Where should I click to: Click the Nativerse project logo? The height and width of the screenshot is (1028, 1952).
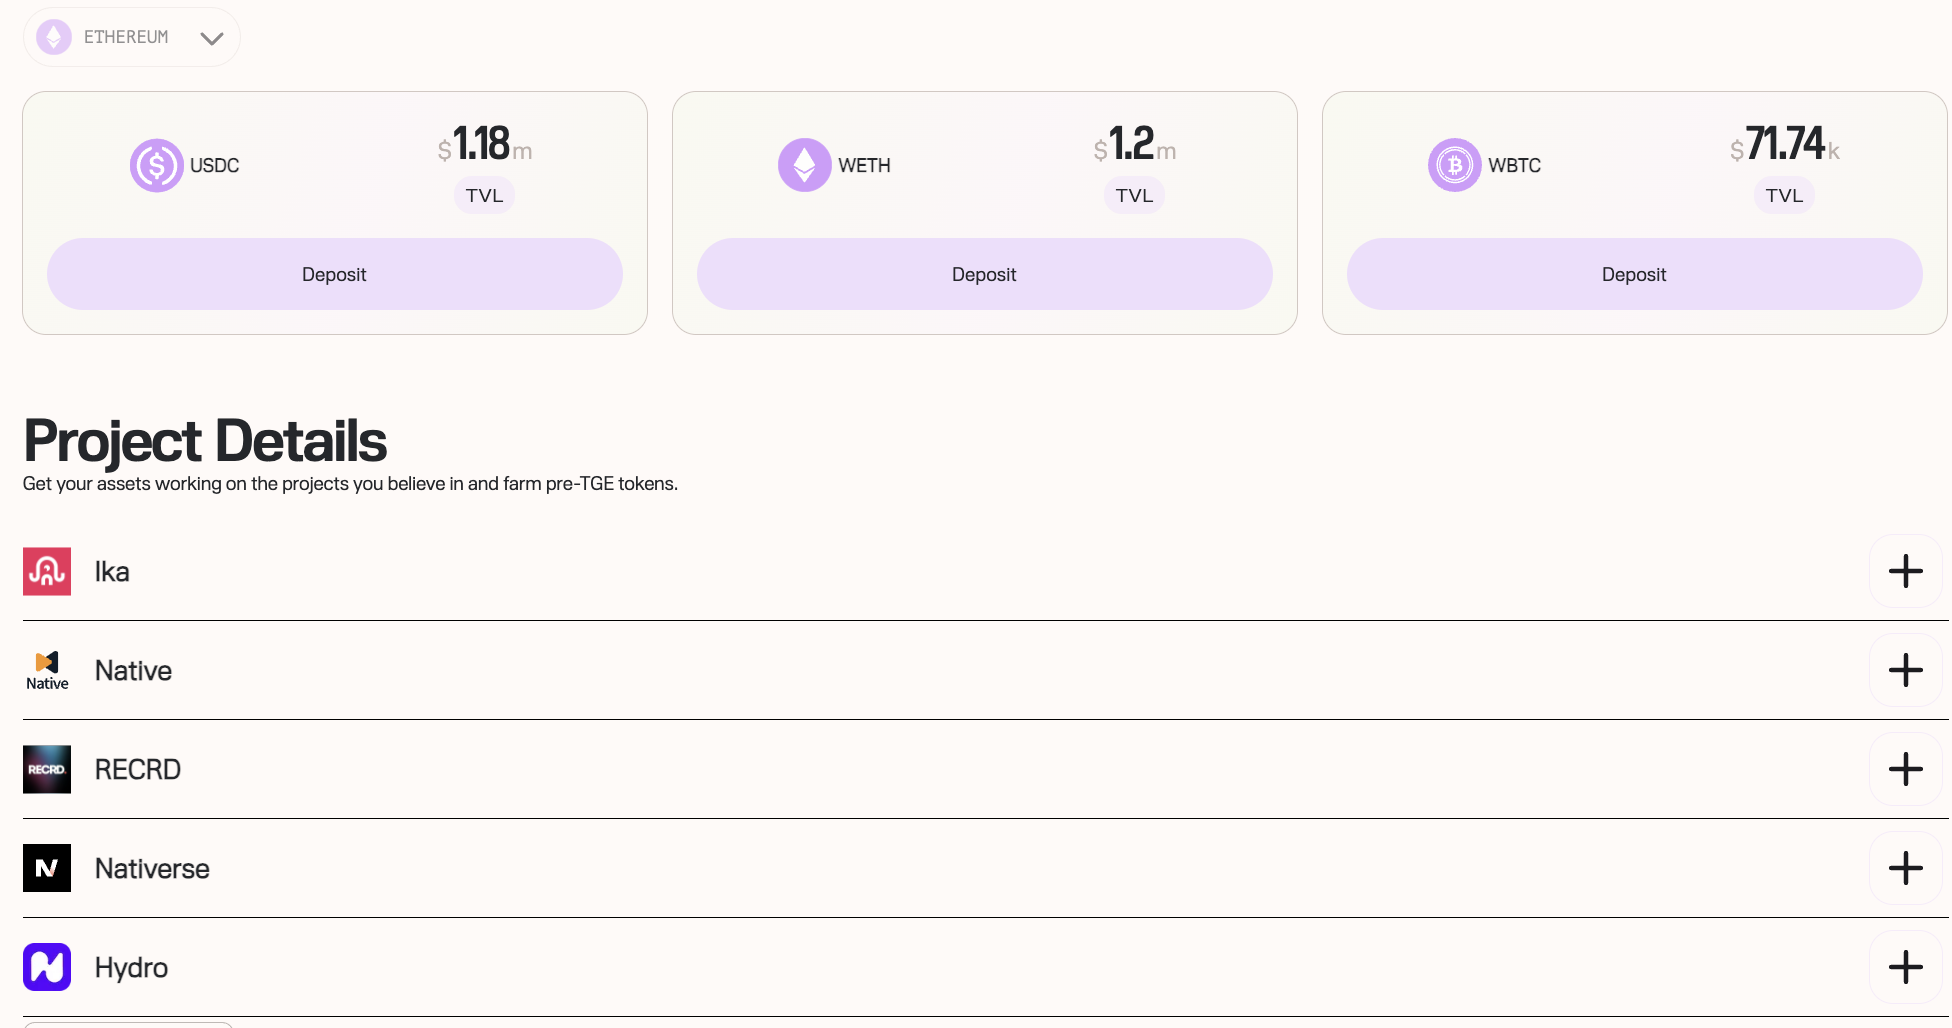(x=47, y=868)
